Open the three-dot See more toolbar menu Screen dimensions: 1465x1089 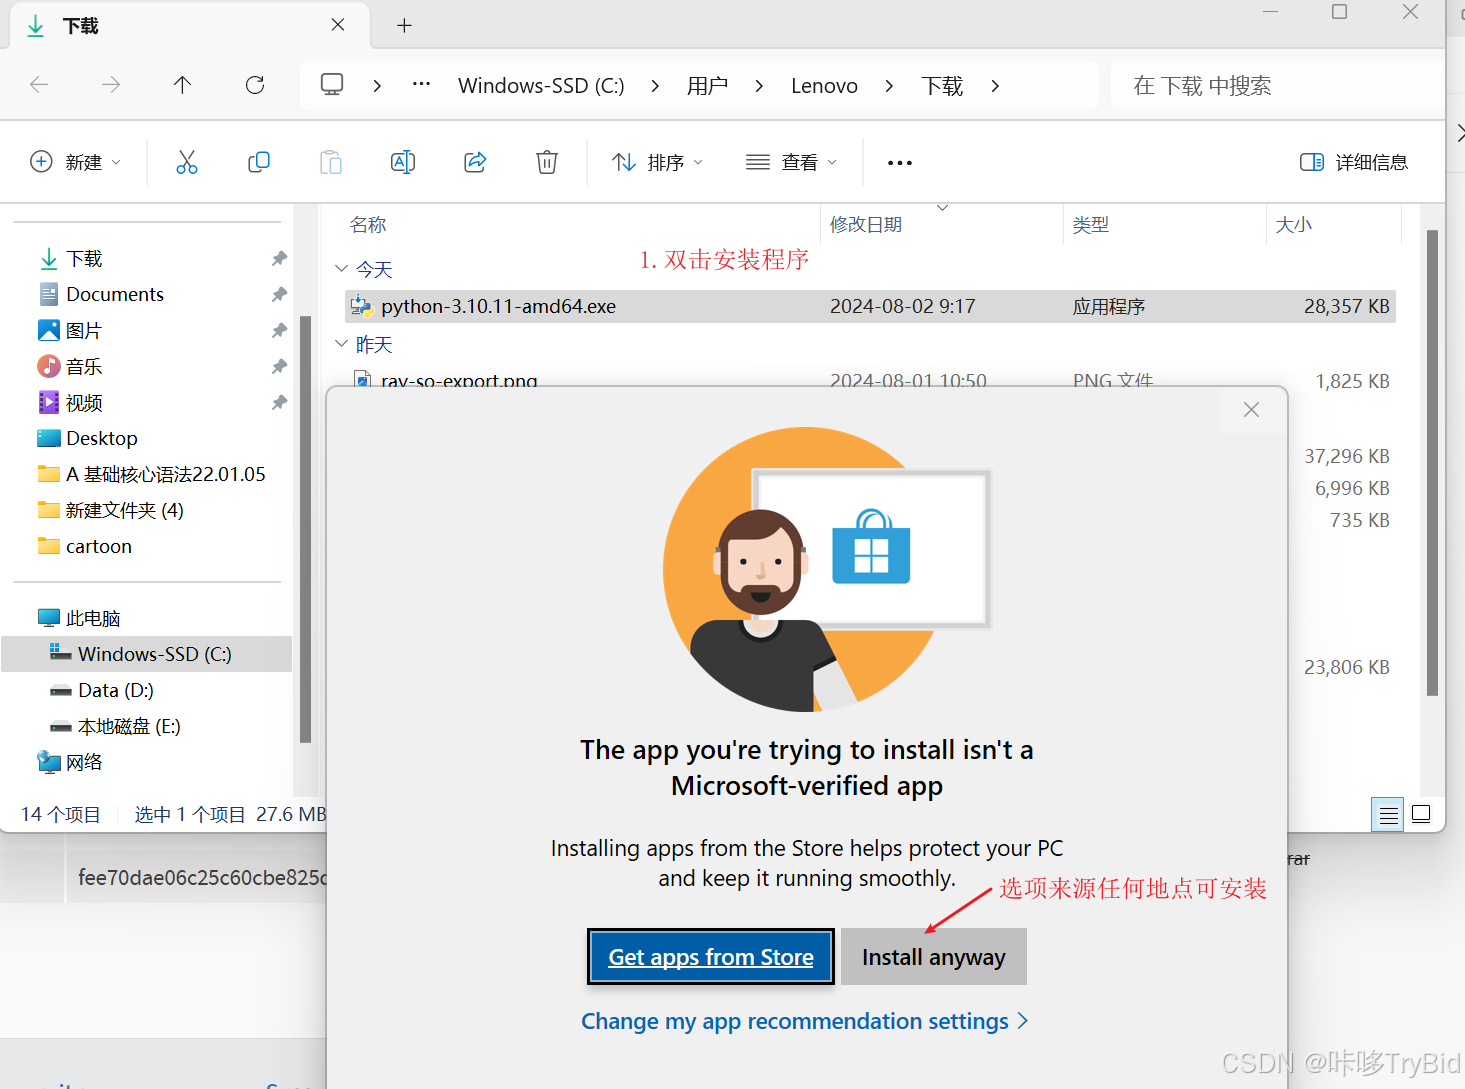[x=900, y=163]
